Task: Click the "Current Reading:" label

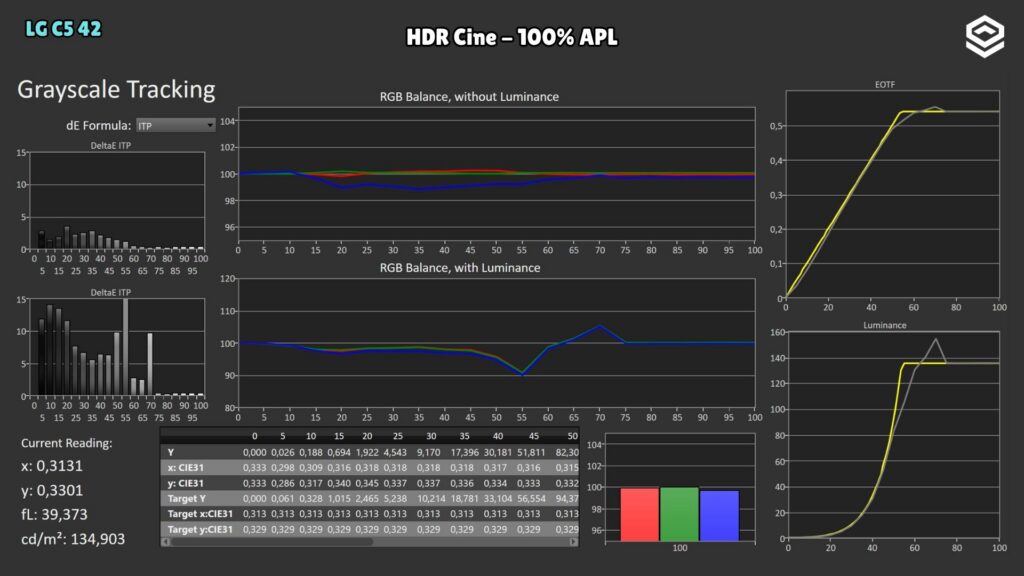Action: [67, 443]
